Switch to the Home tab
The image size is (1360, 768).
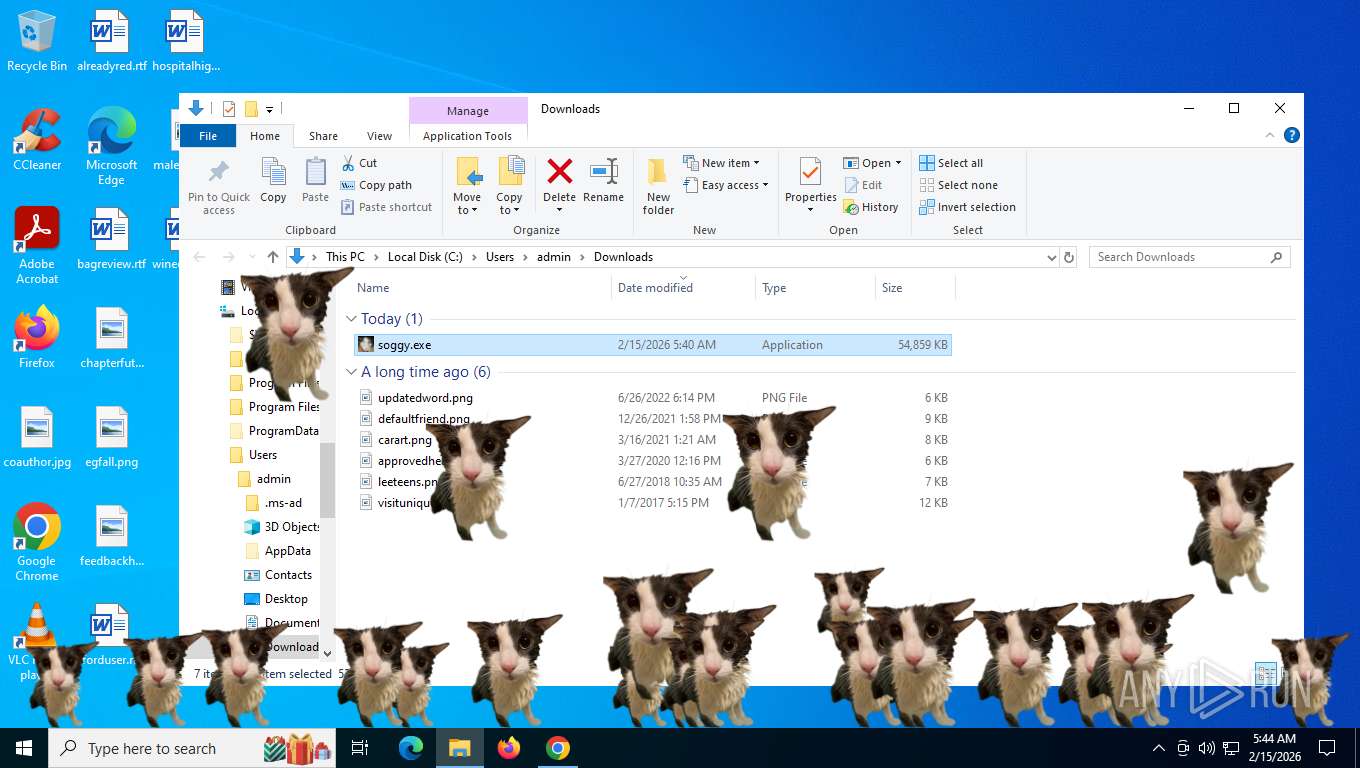click(265, 136)
